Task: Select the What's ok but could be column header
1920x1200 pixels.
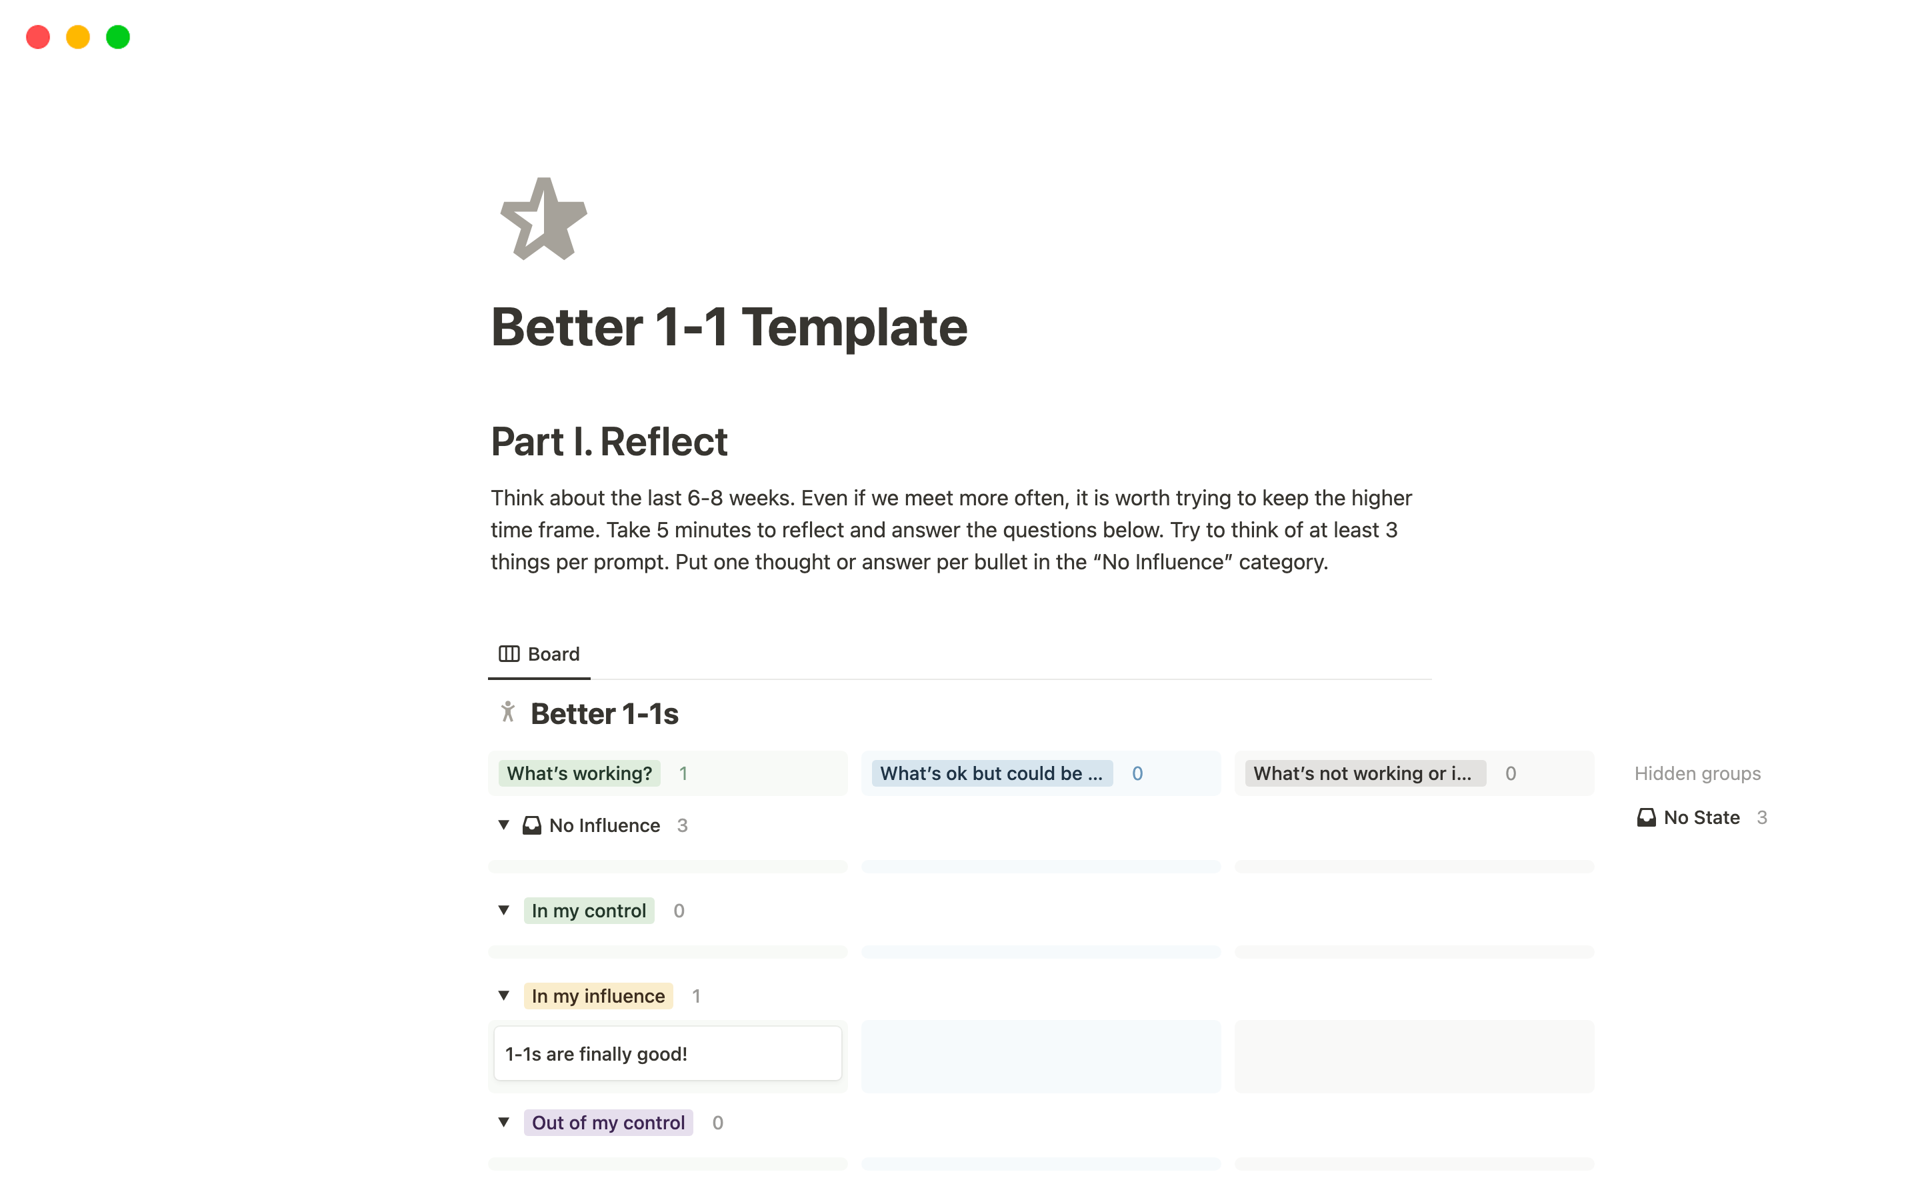Action: tap(991, 773)
